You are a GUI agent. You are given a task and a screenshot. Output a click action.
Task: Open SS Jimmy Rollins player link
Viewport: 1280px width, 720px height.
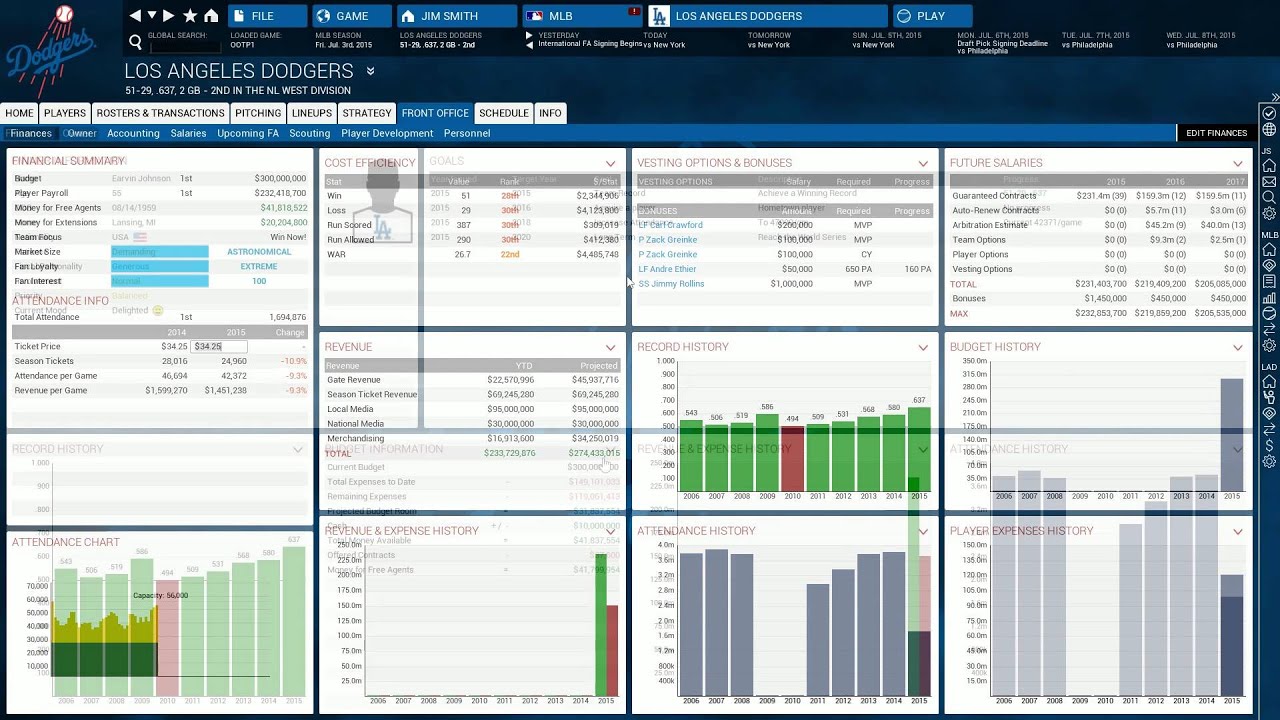click(672, 284)
